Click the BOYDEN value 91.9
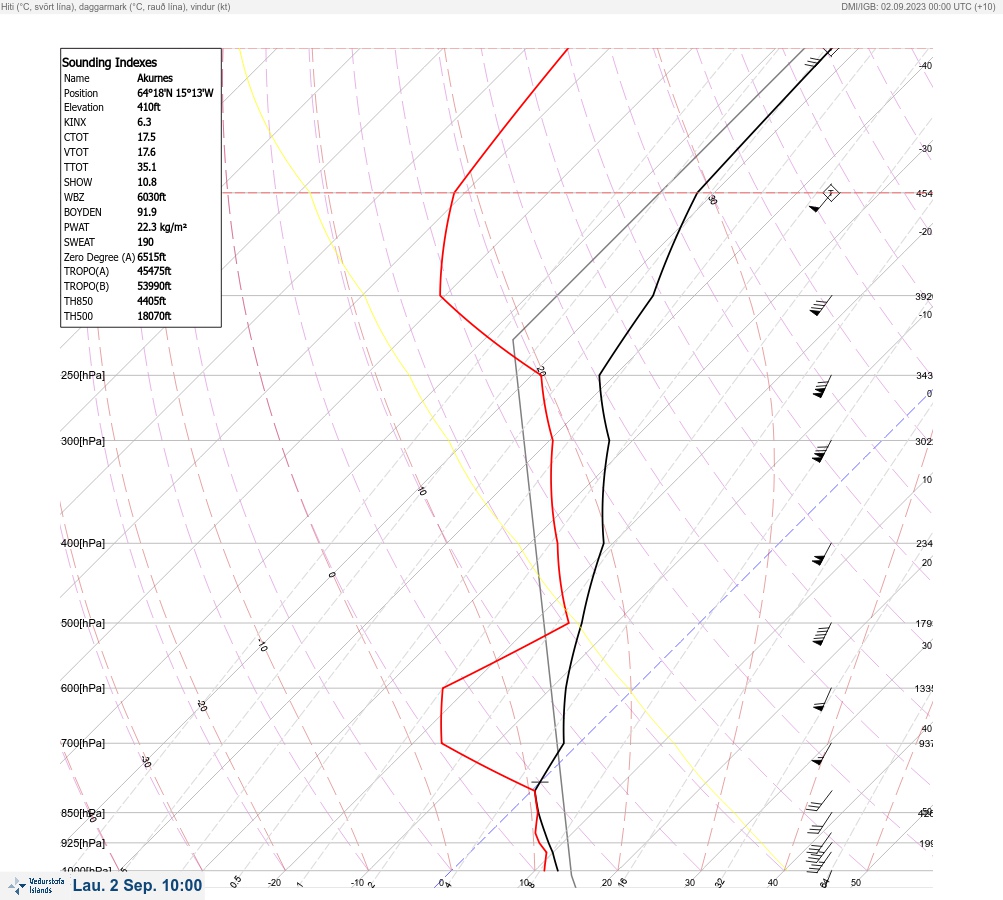The image size is (1003, 900). [146, 212]
